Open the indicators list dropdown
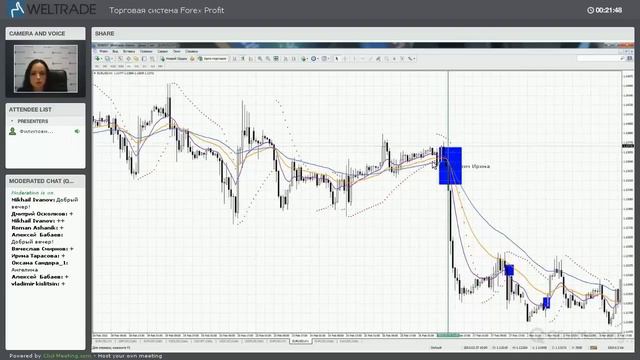Viewport: 640px width, 360px height. (304, 59)
